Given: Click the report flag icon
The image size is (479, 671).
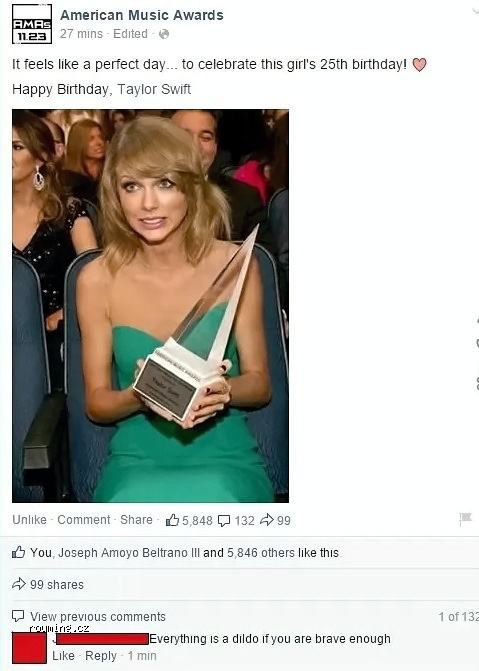Looking at the screenshot, I should (465, 519).
